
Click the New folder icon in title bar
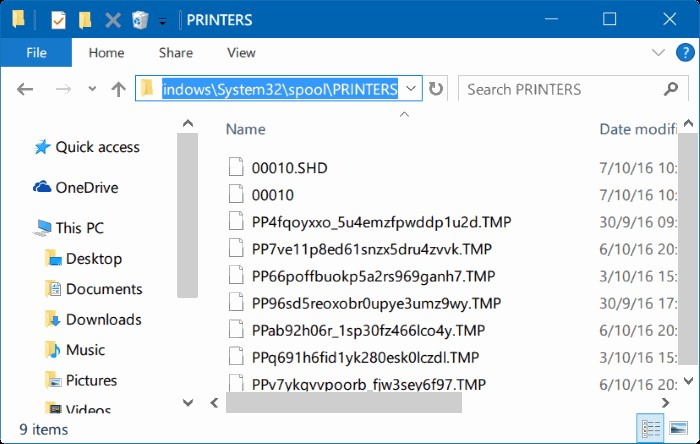click(x=86, y=19)
